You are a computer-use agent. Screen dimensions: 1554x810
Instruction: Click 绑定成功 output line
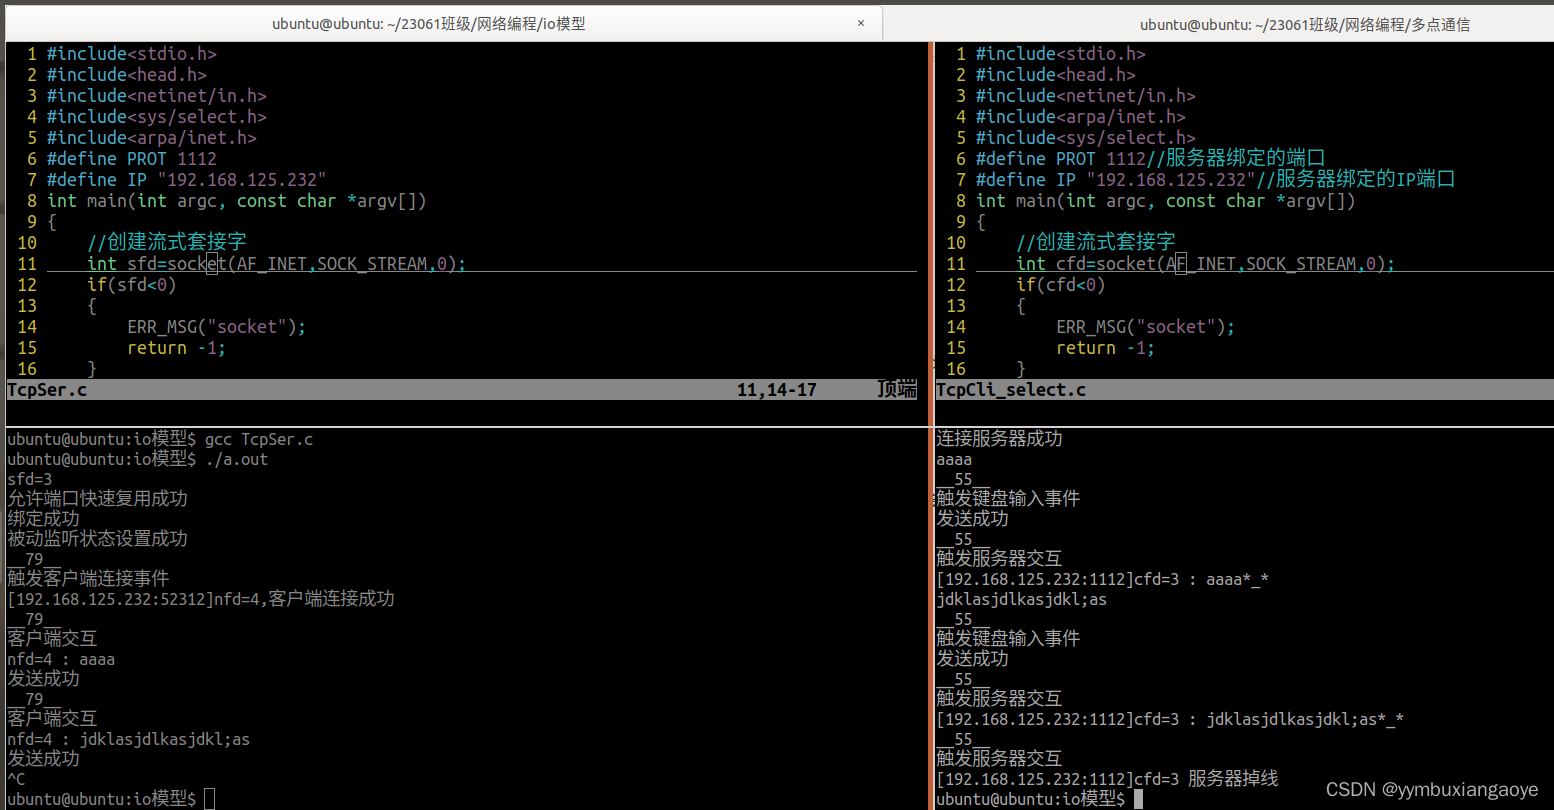(x=43, y=519)
